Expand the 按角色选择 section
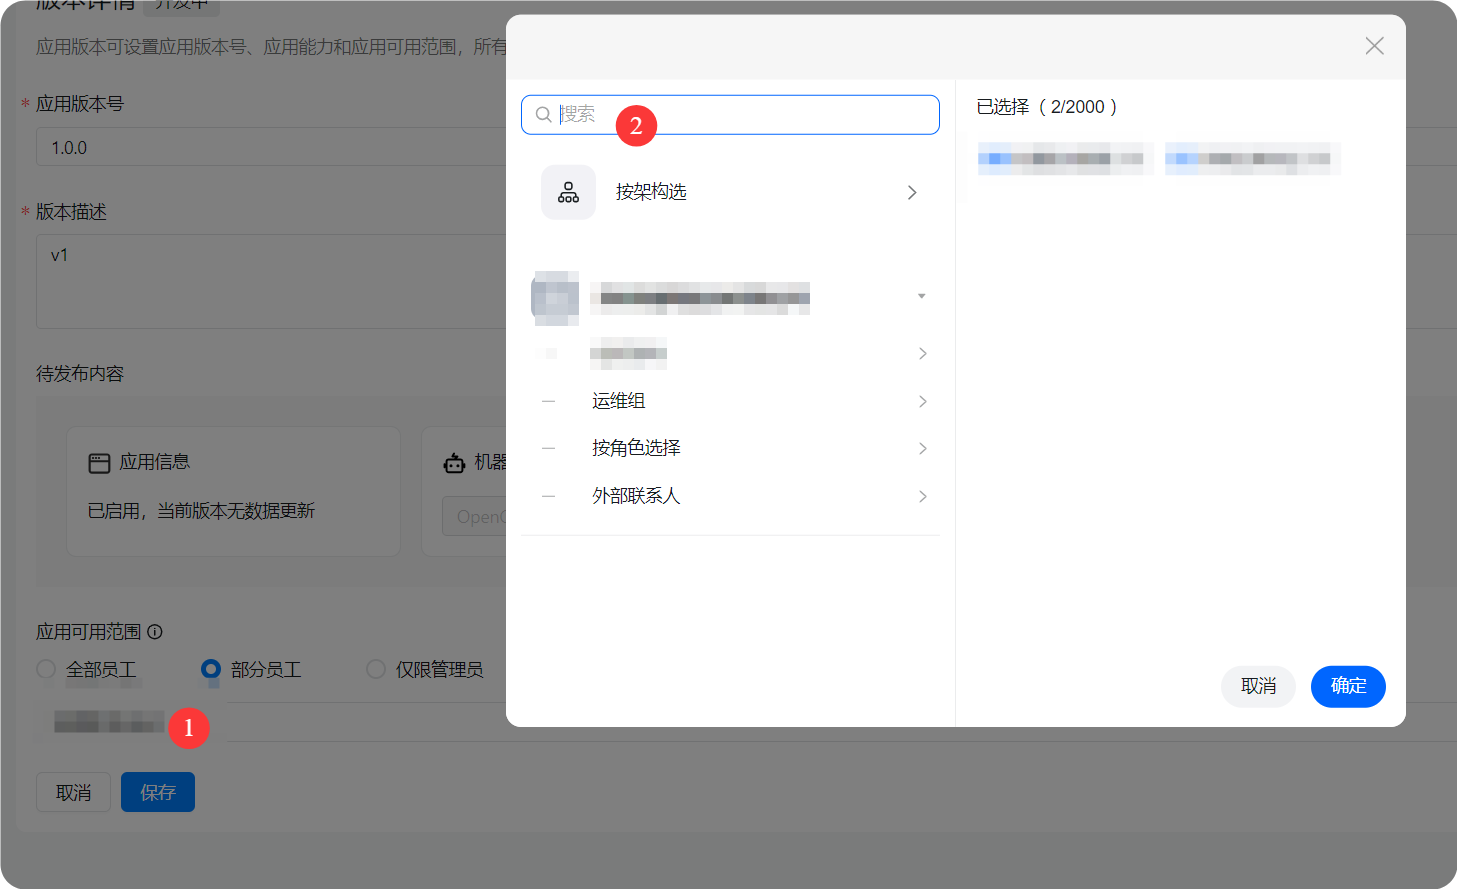 tap(922, 447)
